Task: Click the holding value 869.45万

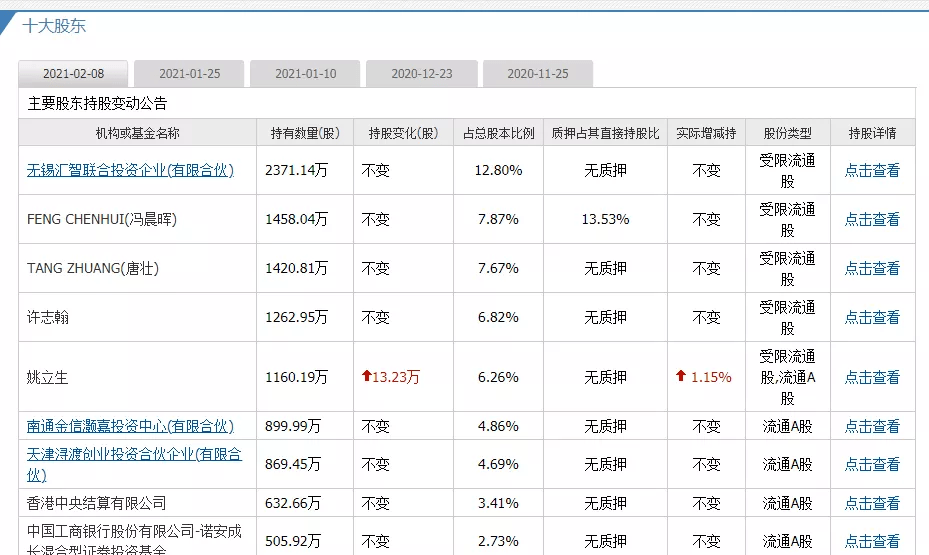Action: [293, 464]
